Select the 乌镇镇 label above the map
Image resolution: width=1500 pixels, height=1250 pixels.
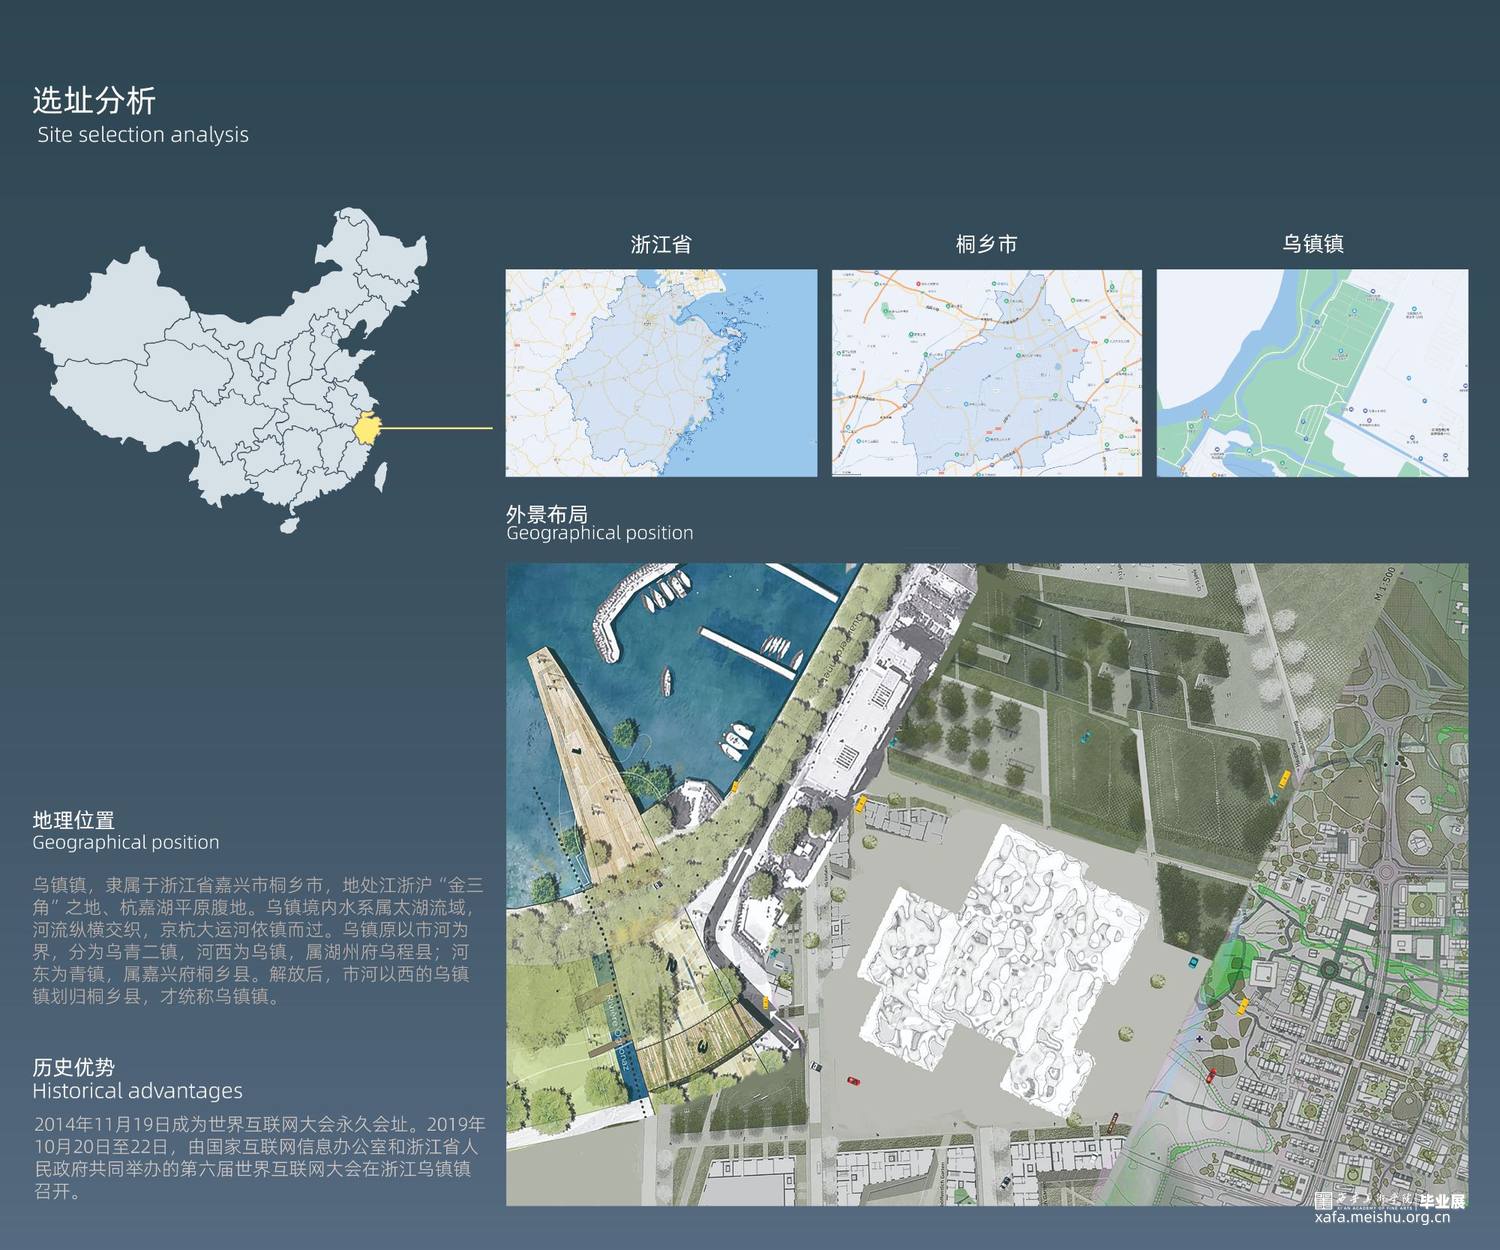(x=1312, y=244)
